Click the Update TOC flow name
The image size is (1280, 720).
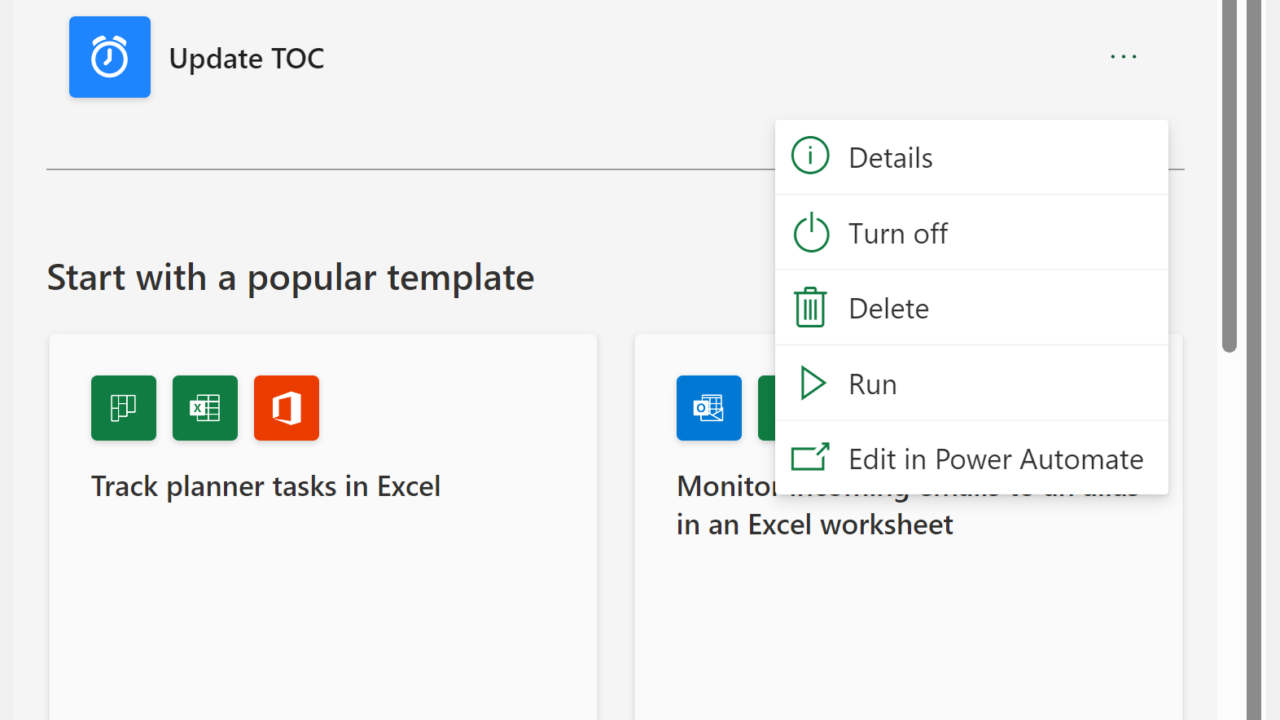pos(246,58)
